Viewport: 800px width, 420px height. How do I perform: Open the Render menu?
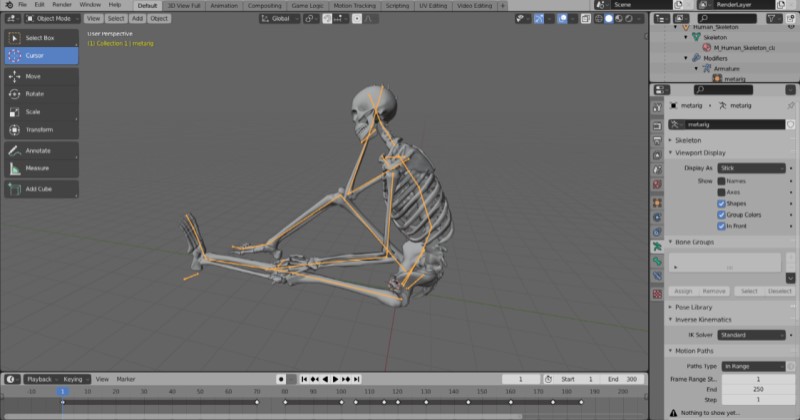click(x=61, y=5)
